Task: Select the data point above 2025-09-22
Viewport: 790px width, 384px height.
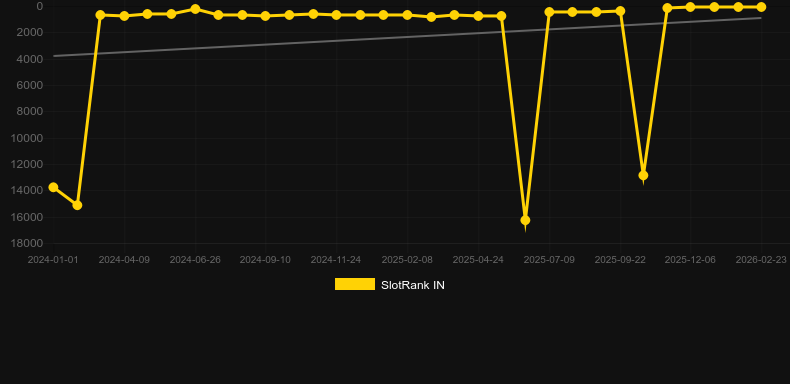Action: tap(620, 11)
